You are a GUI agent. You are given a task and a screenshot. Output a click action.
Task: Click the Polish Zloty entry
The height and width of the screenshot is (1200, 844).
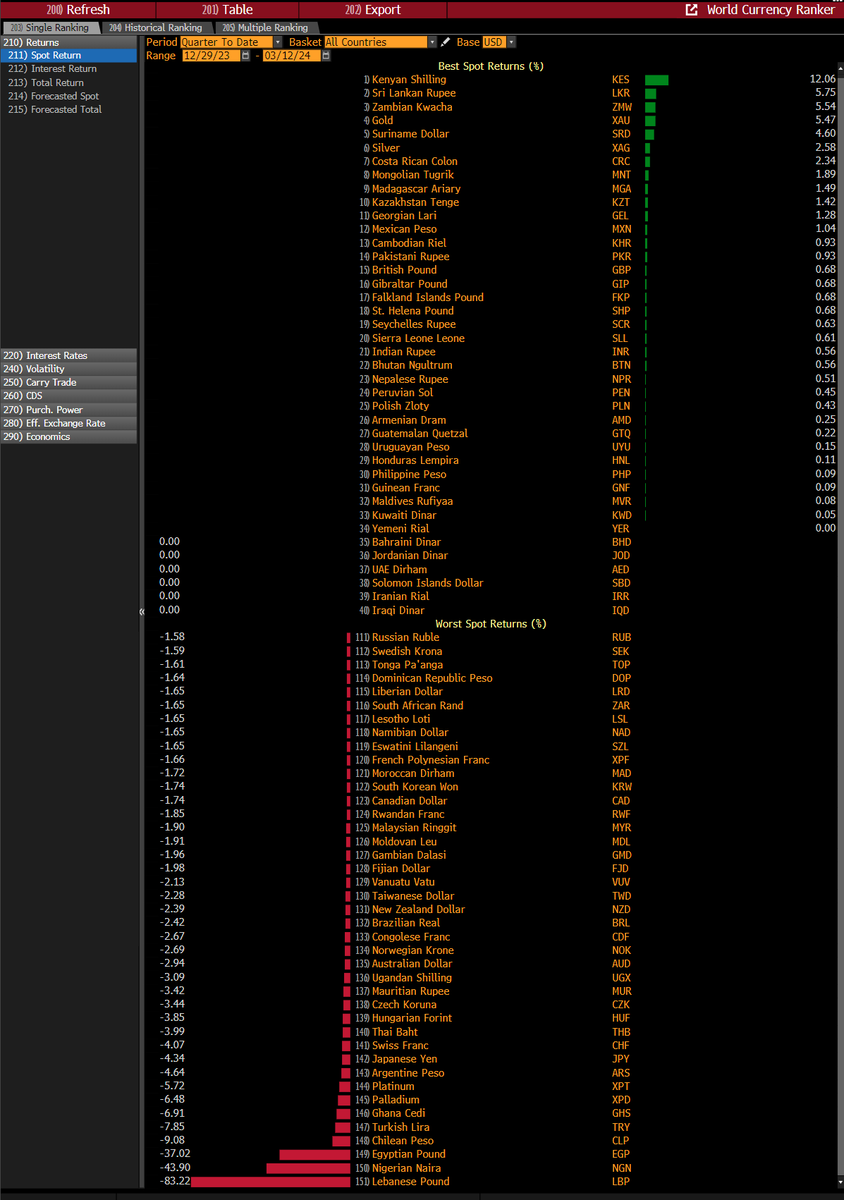coord(400,406)
